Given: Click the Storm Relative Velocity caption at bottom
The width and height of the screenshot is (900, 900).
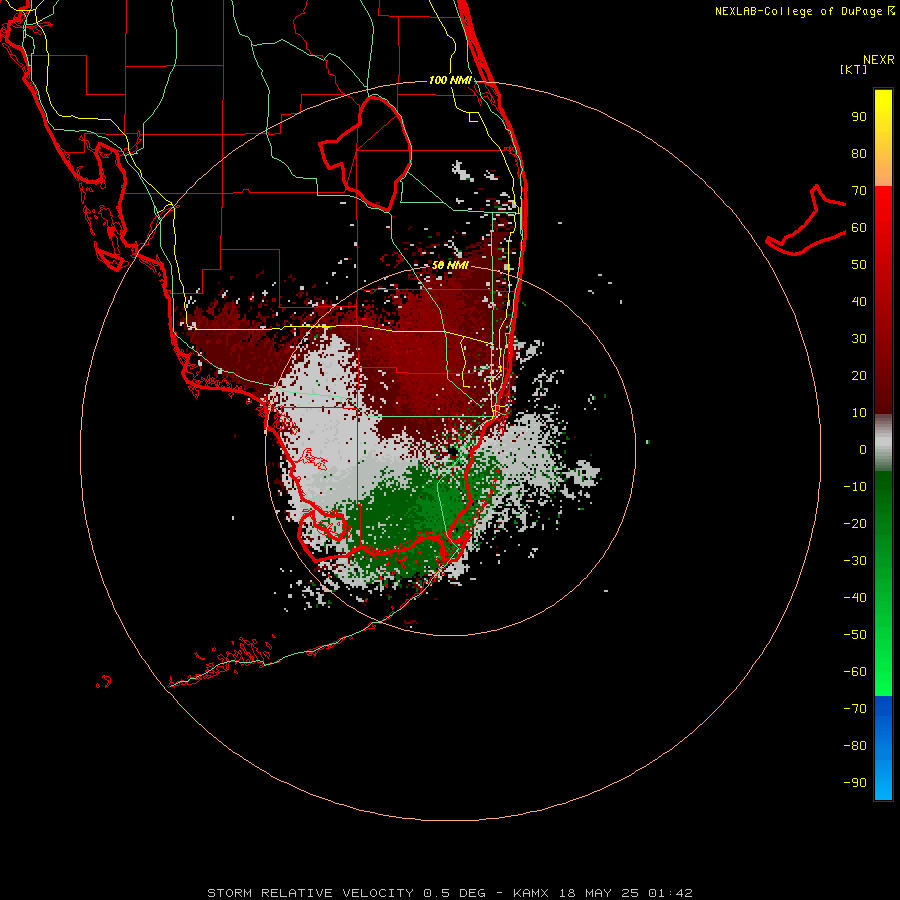Looking at the screenshot, I should pos(449,893).
